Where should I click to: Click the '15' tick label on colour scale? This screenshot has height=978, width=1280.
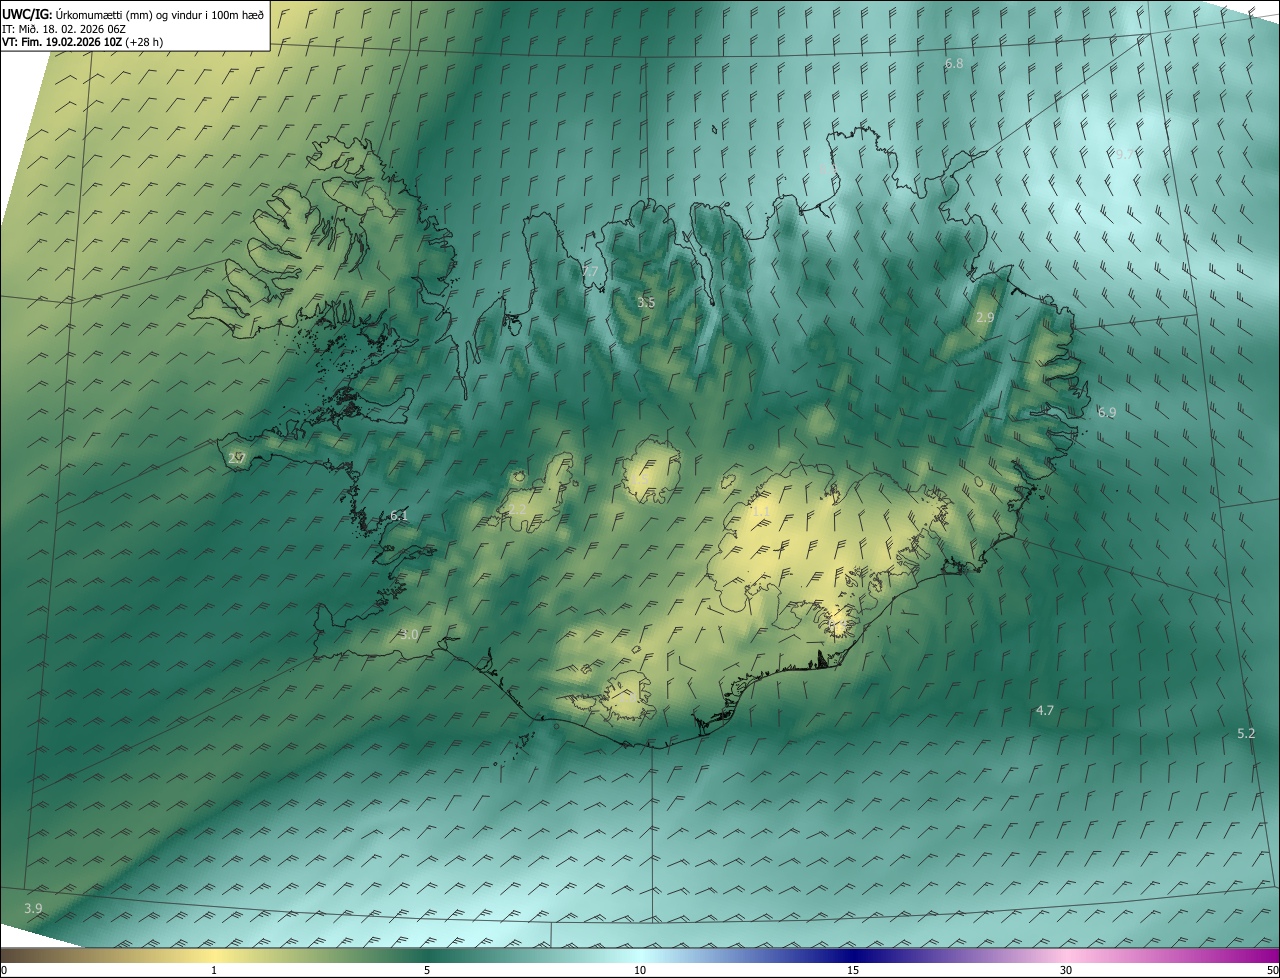[x=853, y=970]
